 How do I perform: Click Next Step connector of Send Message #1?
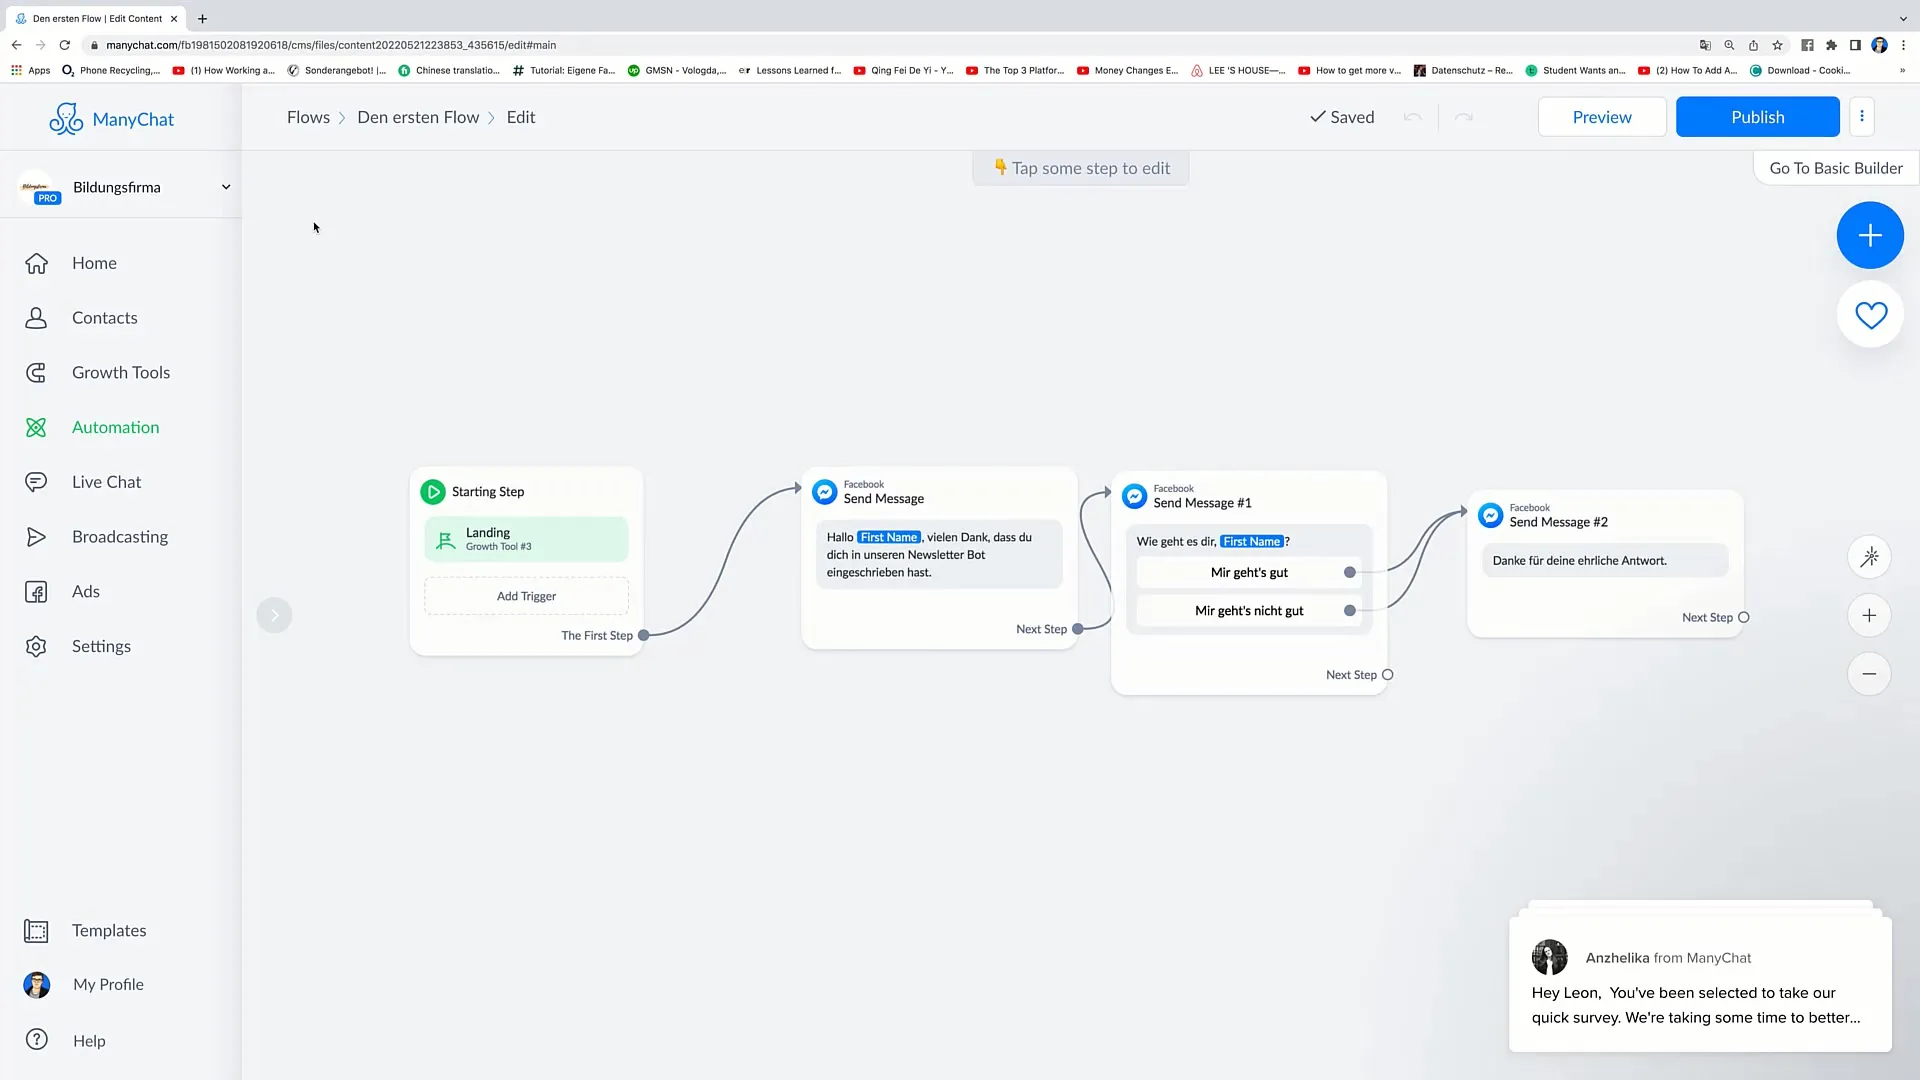pyautogui.click(x=1387, y=675)
